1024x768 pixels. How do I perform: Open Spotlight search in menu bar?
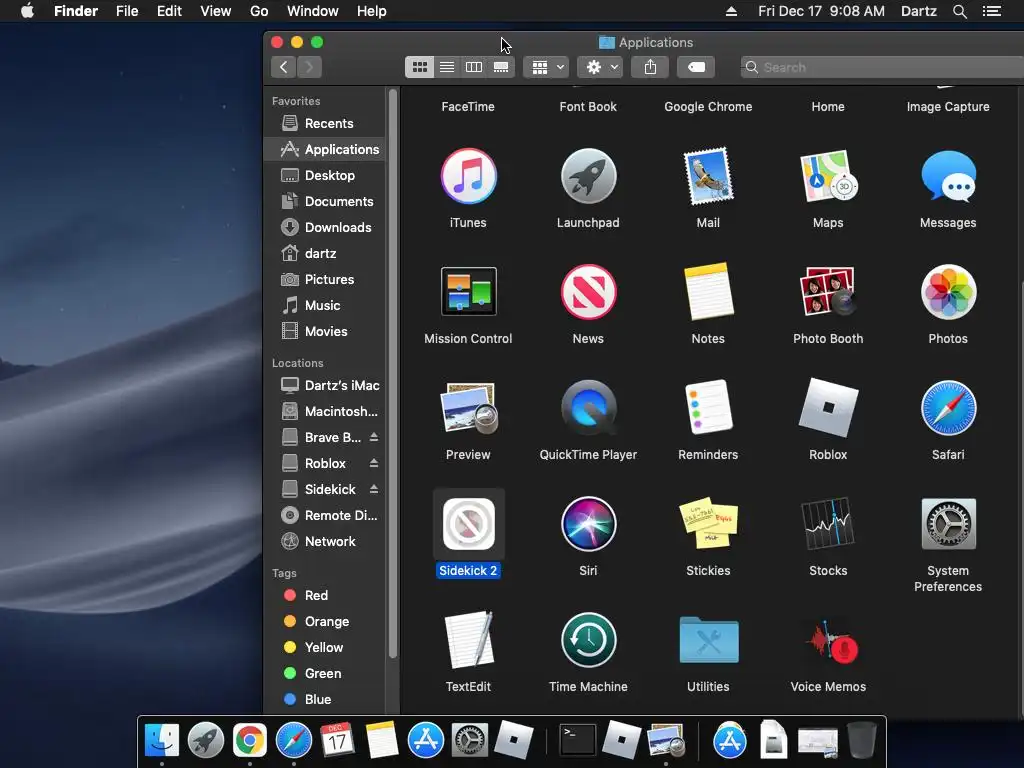[959, 11]
